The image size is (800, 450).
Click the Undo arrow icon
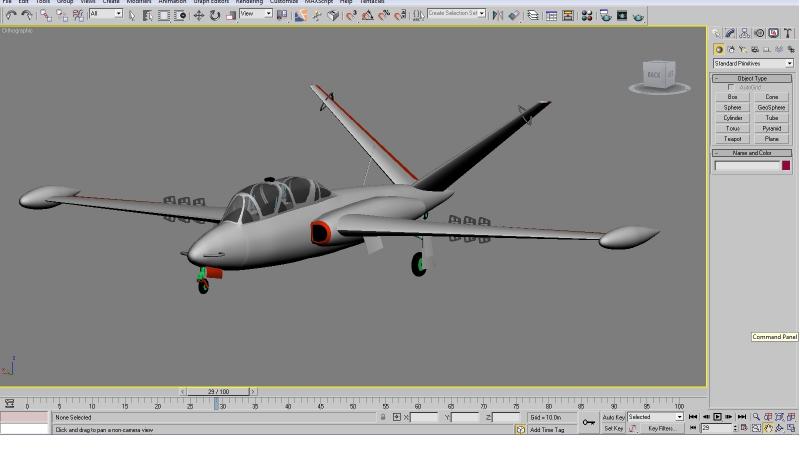11,16
